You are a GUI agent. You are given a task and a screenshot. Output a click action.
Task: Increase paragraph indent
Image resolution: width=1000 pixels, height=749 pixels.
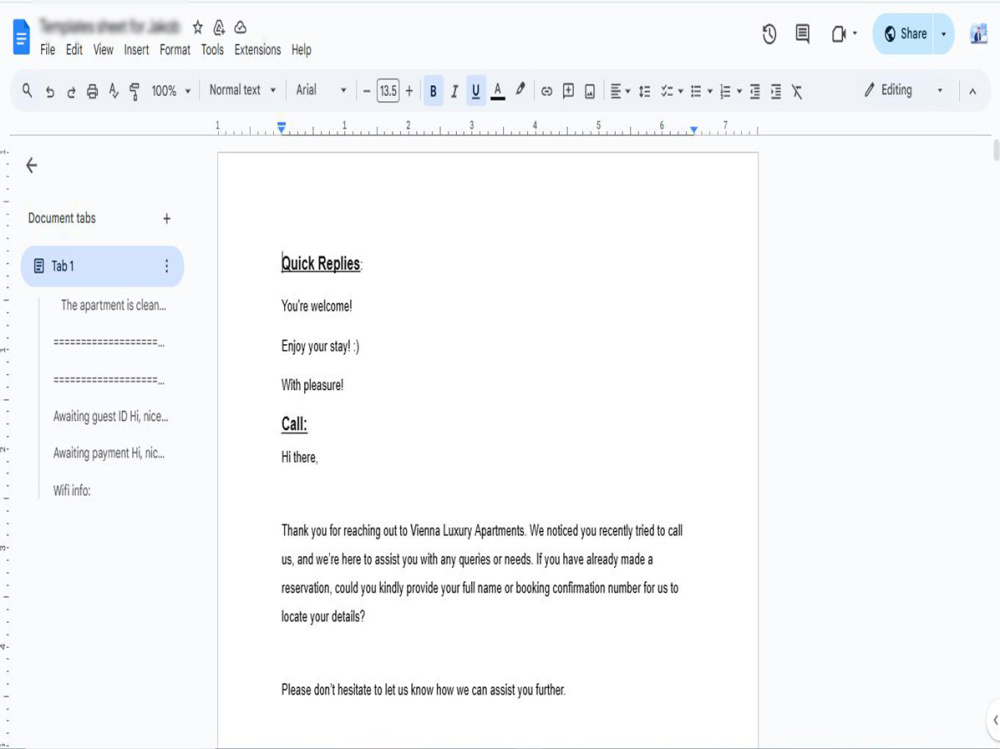pos(776,91)
